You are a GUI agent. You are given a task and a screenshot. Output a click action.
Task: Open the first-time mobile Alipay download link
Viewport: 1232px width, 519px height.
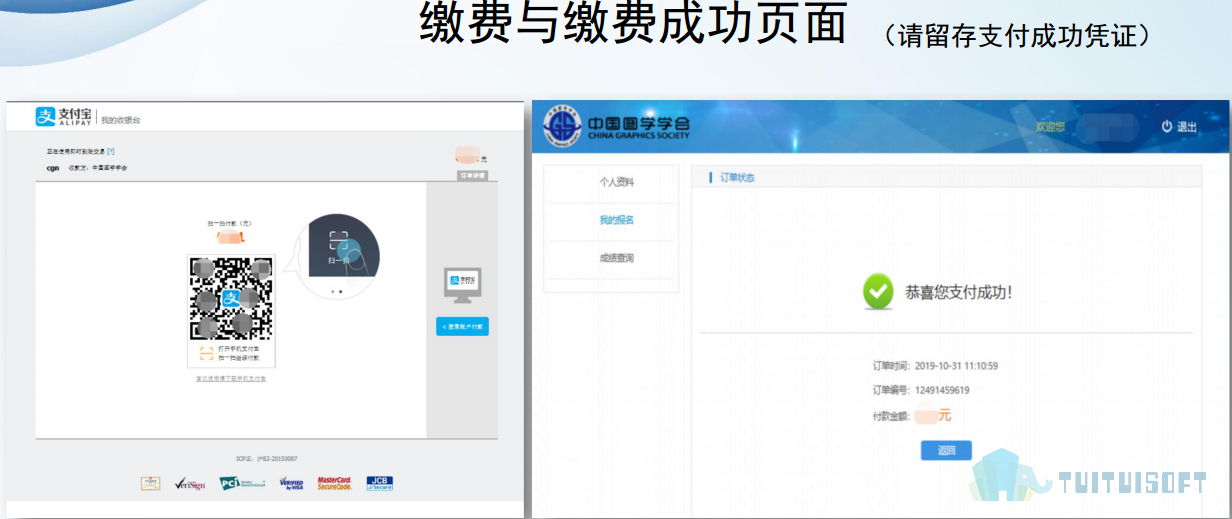[231, 379]
